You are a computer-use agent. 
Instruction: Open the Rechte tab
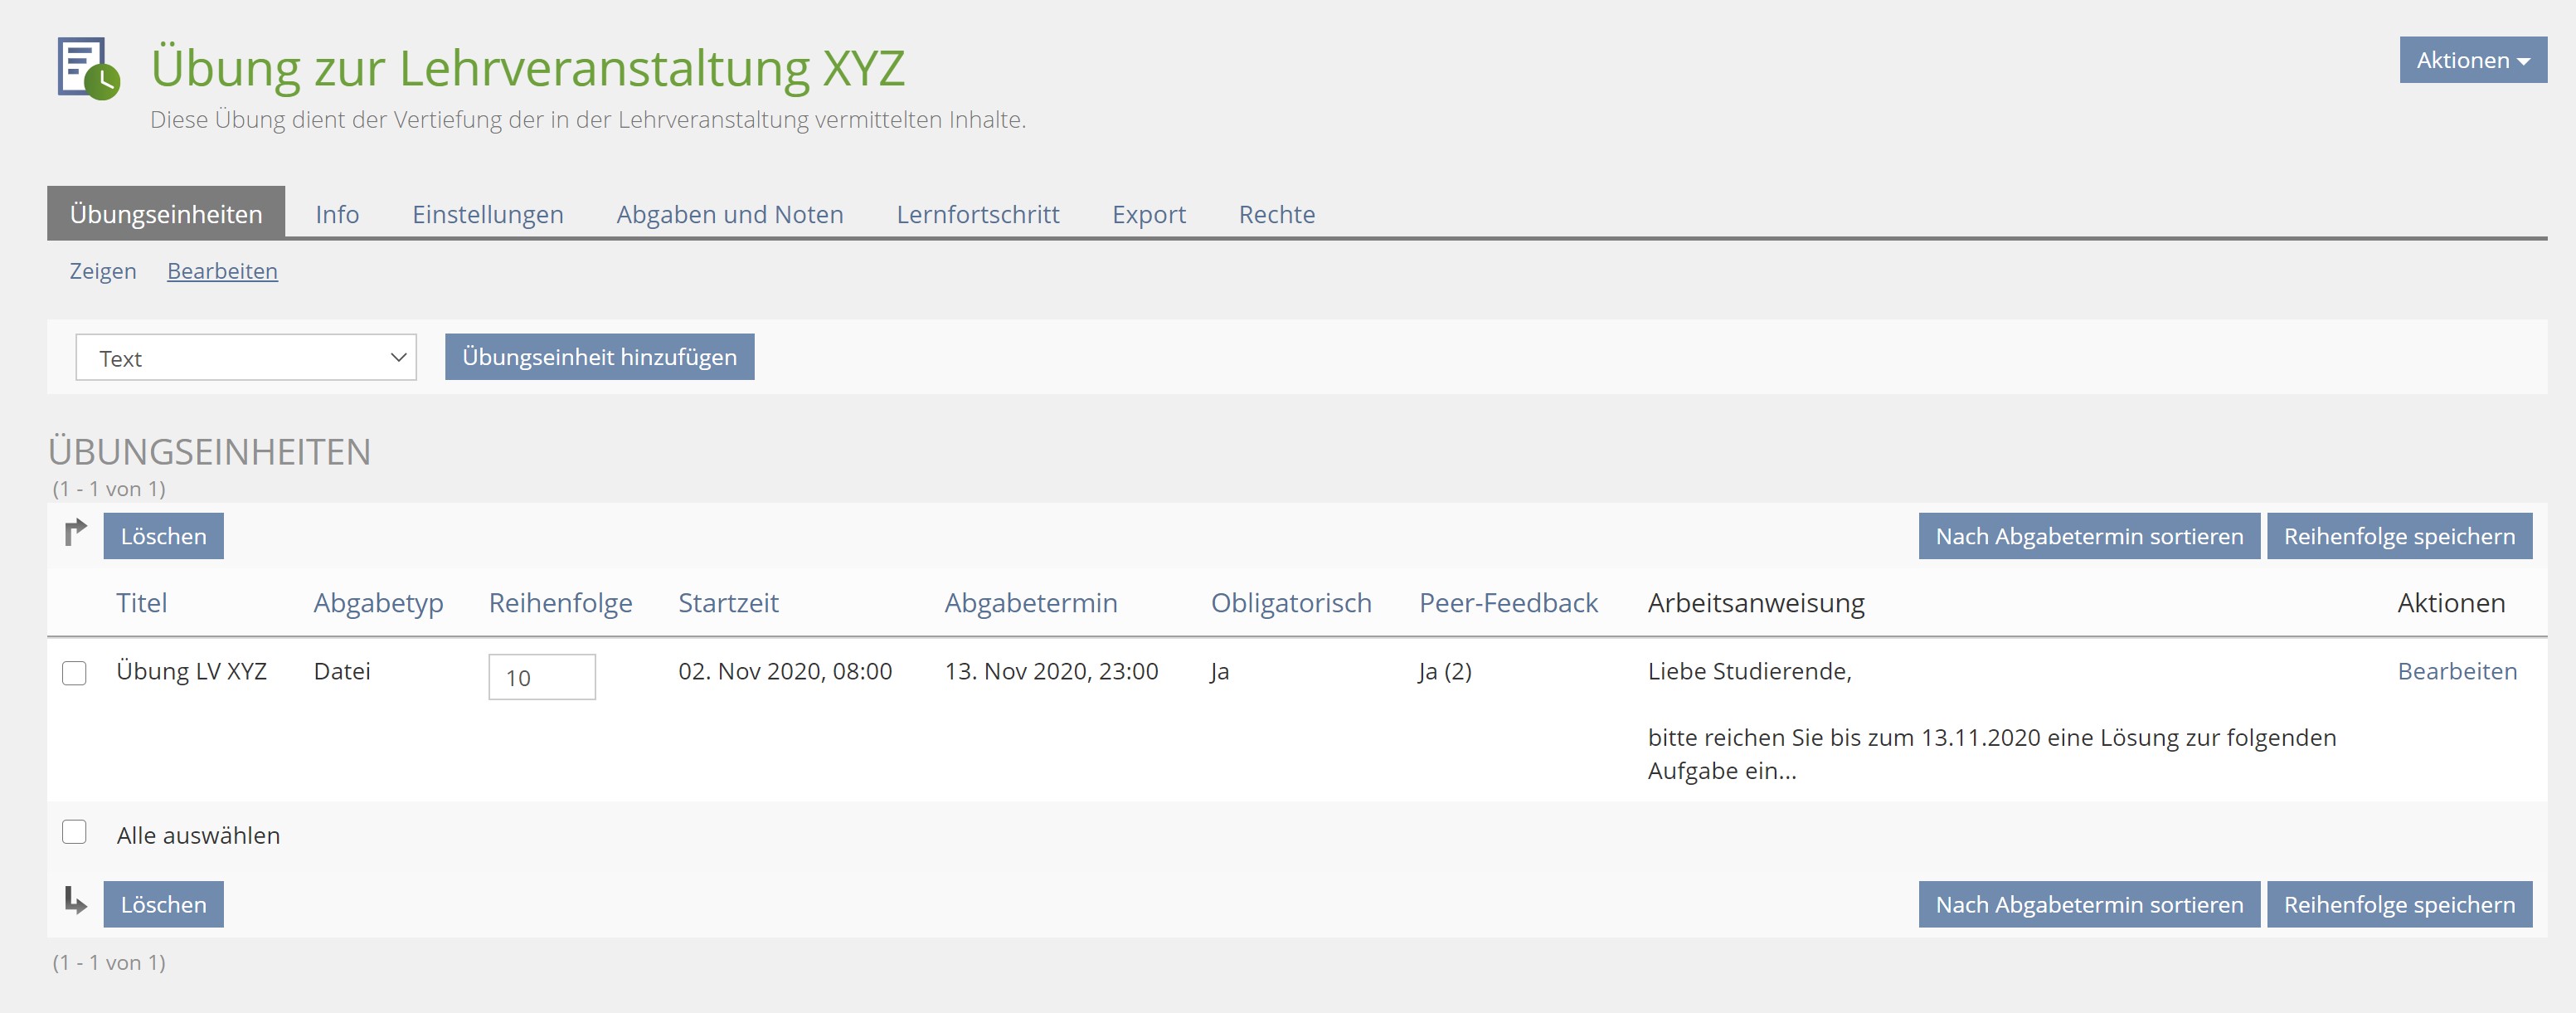tap(1276, 214)
